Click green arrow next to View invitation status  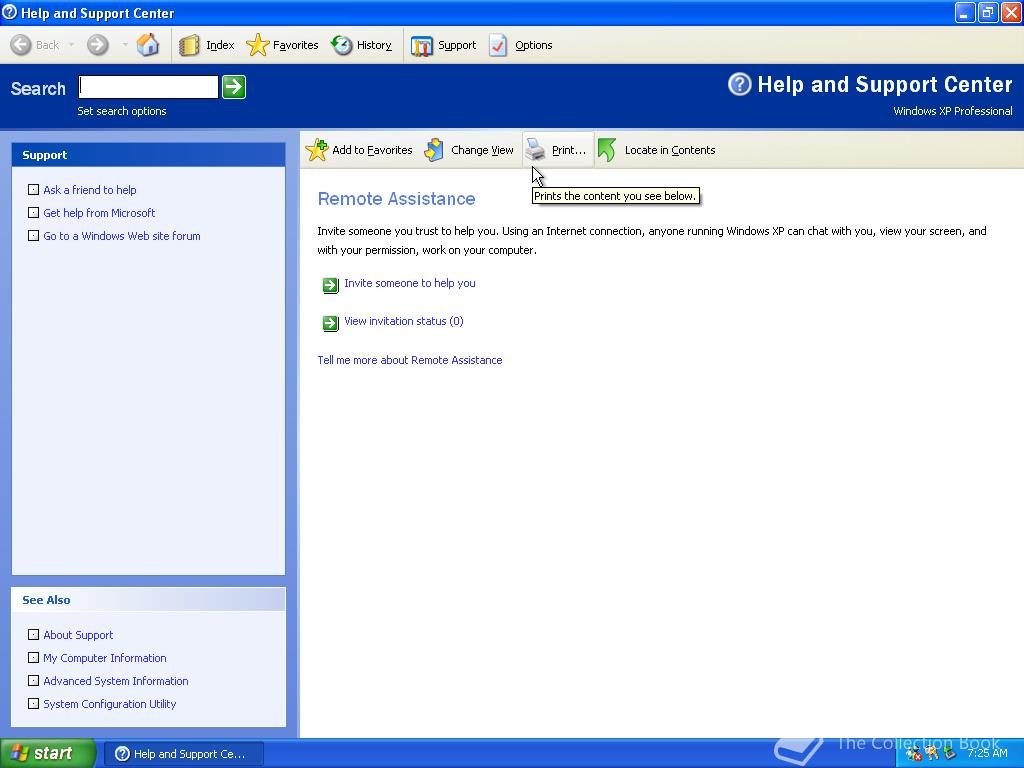[331, 323]
